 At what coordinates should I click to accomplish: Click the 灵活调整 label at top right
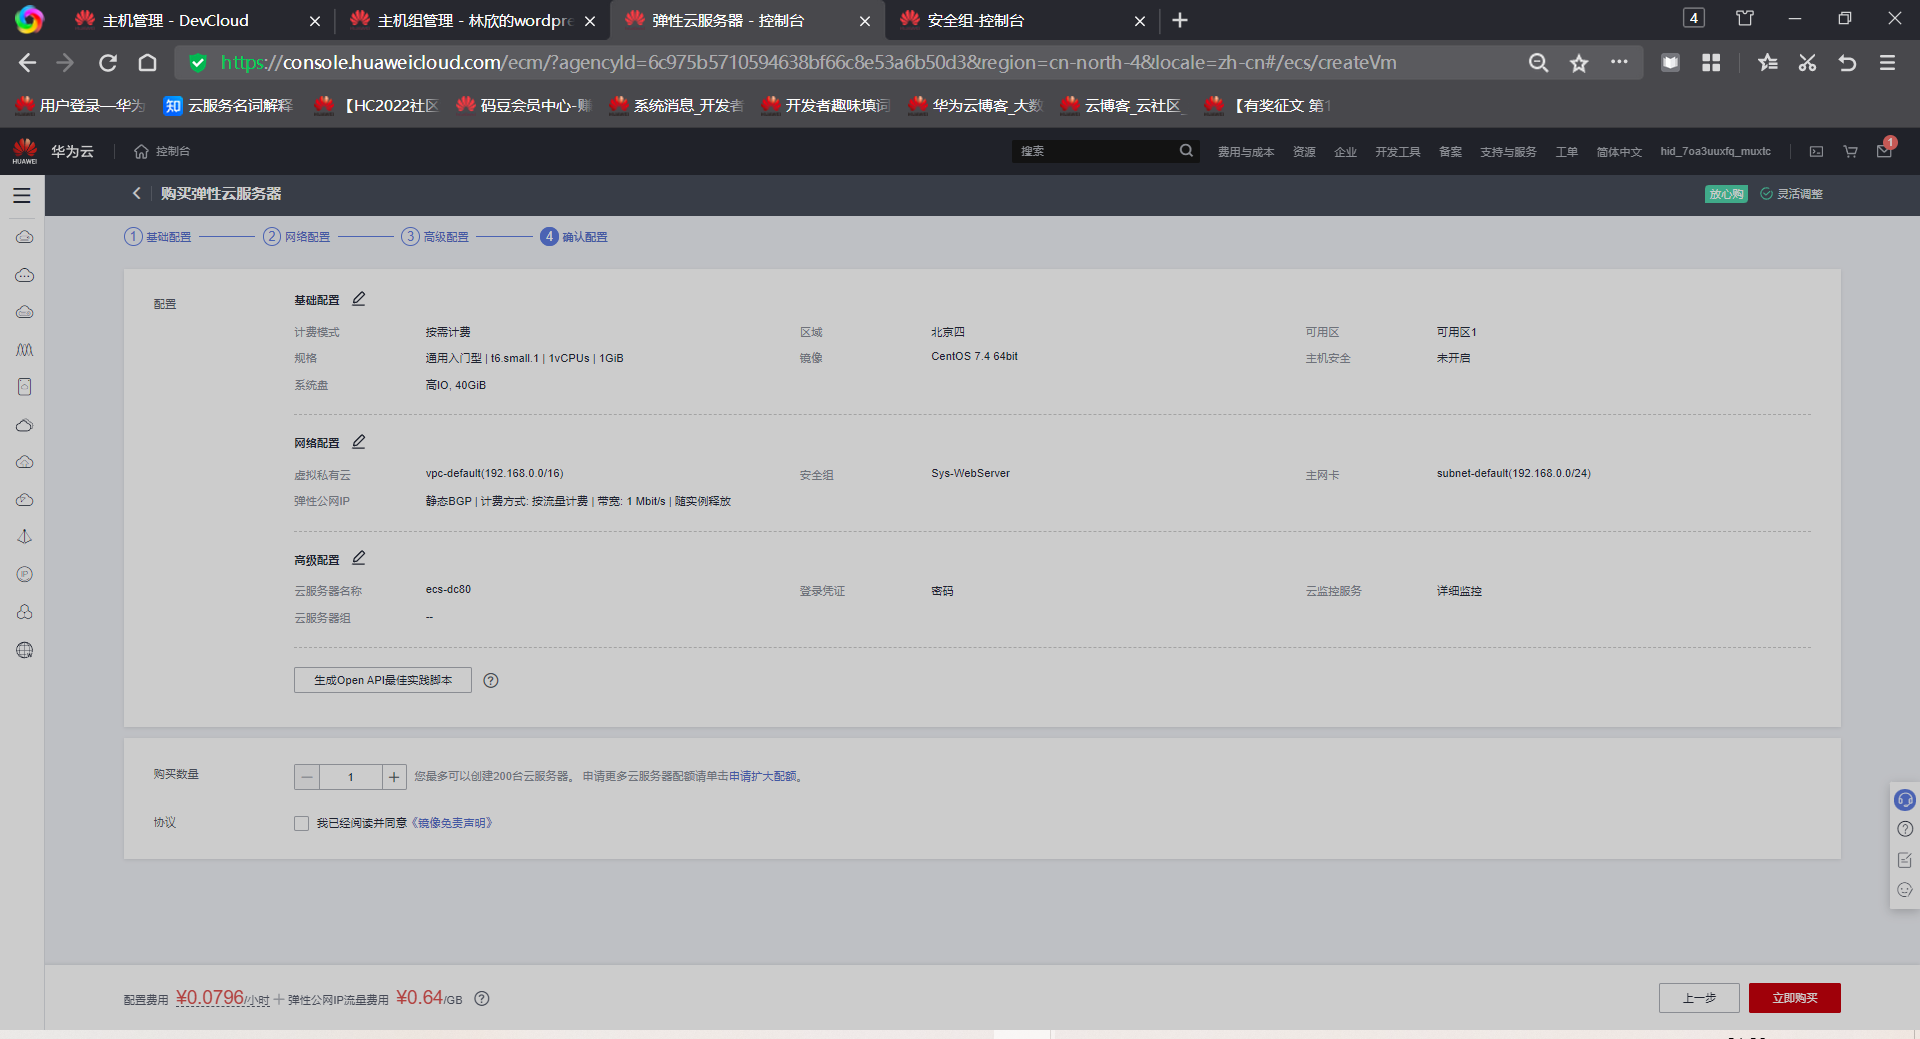(1791, 194)
